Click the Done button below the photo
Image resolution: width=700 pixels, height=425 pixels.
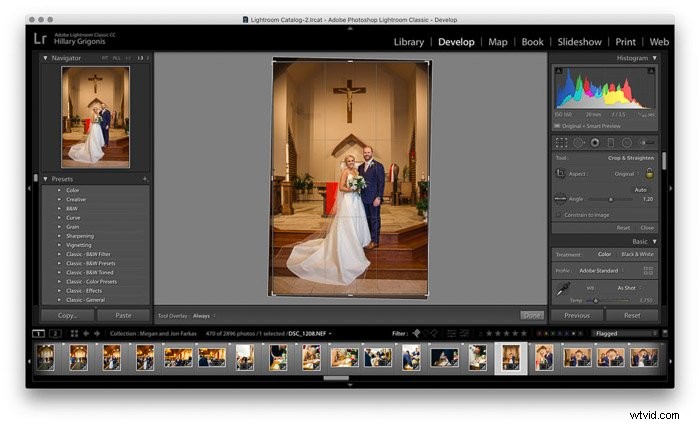point(532,315)
